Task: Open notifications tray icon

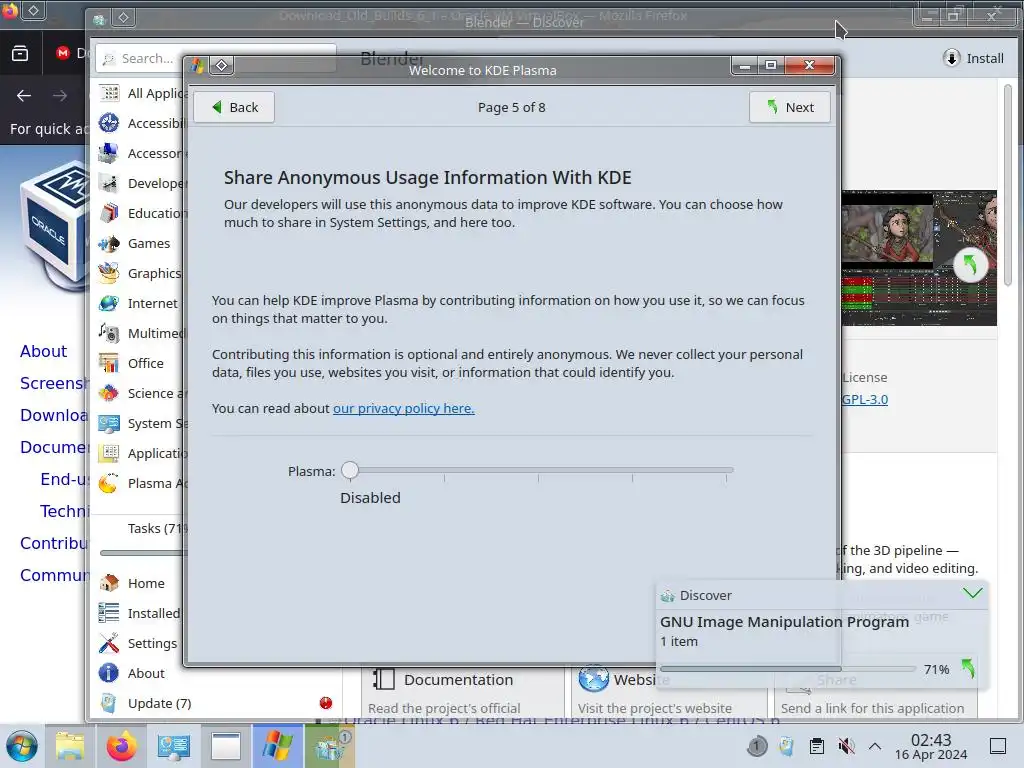Action: pos(757,746)
